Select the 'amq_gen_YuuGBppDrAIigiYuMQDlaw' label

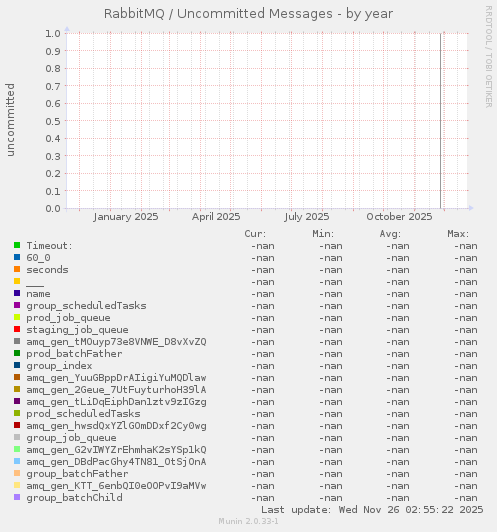coord(116,378)
